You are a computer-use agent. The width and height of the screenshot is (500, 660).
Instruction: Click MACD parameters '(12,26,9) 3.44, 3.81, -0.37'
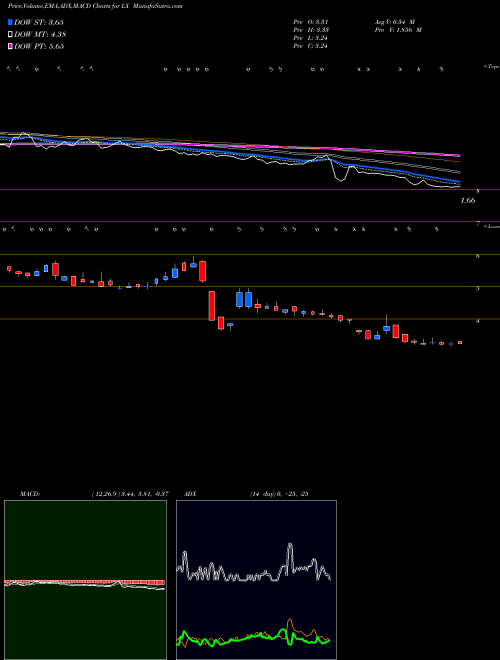pos(130,494)
